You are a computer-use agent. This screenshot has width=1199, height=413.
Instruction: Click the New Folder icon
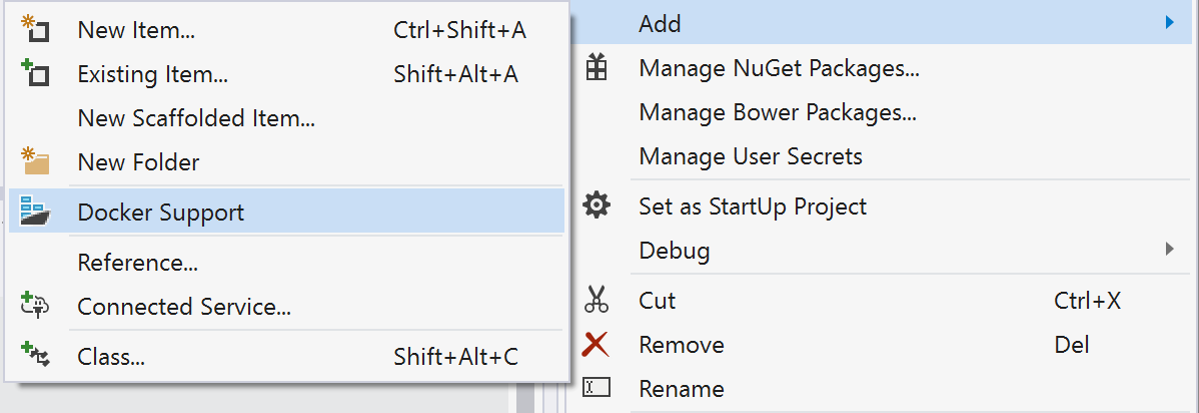tap(35, 161)
